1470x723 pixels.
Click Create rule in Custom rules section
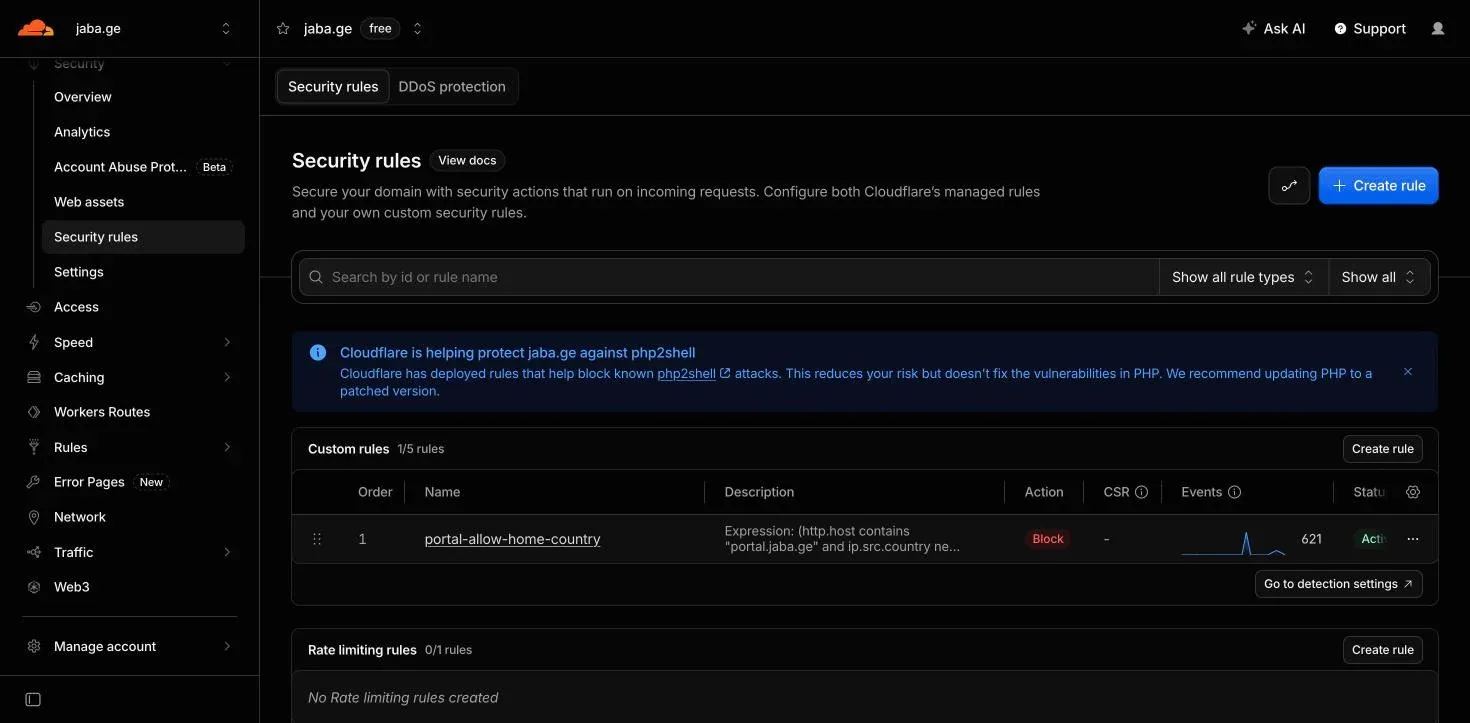coord(1383,449)
